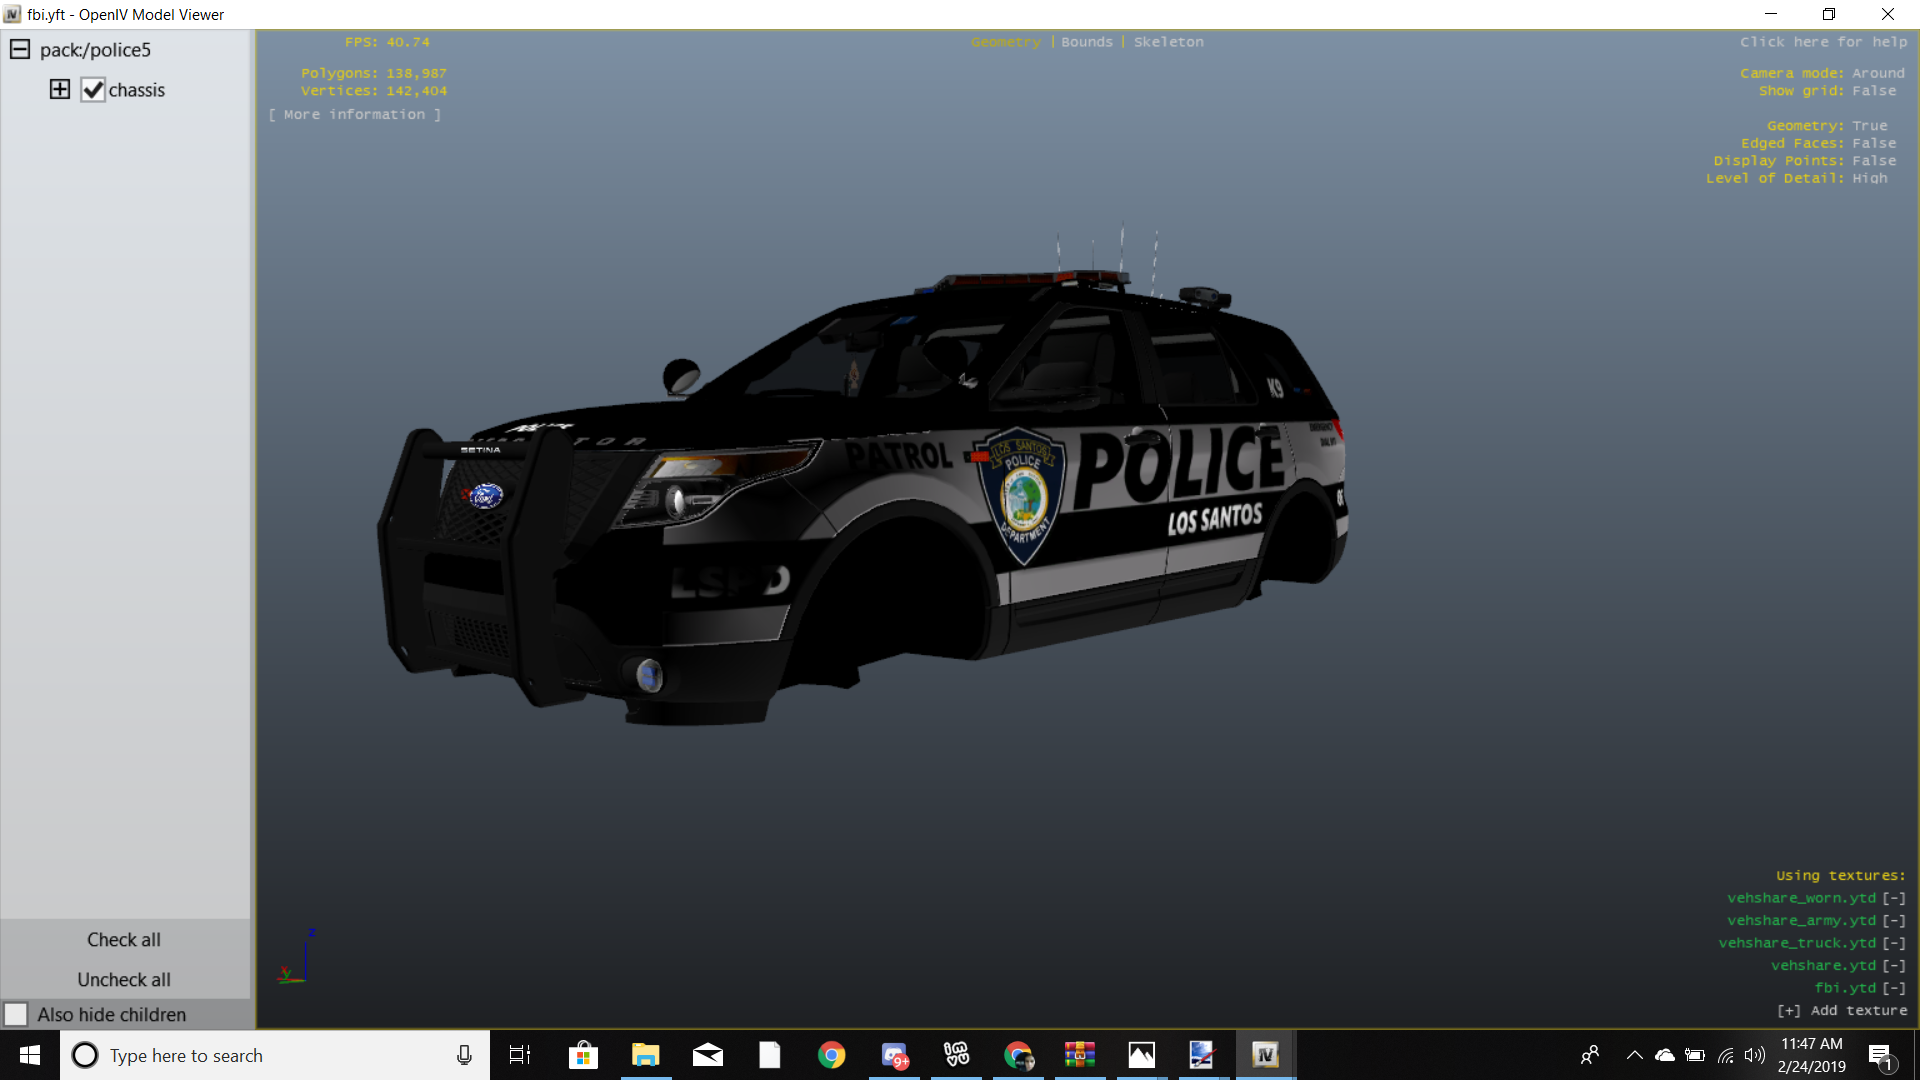Viewport: 1920px width, 1080px height.
Task: Click Uncheck all button
Action: click(x=124, y=979)
